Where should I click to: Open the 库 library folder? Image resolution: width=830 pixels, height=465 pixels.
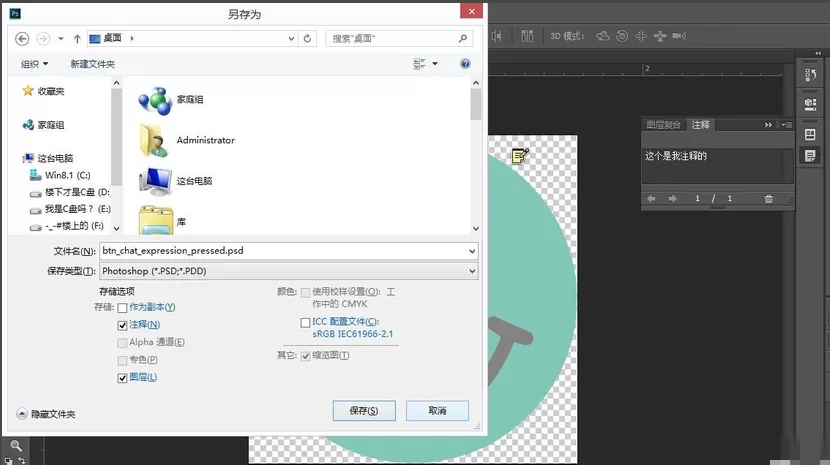[x=163, y=221]
